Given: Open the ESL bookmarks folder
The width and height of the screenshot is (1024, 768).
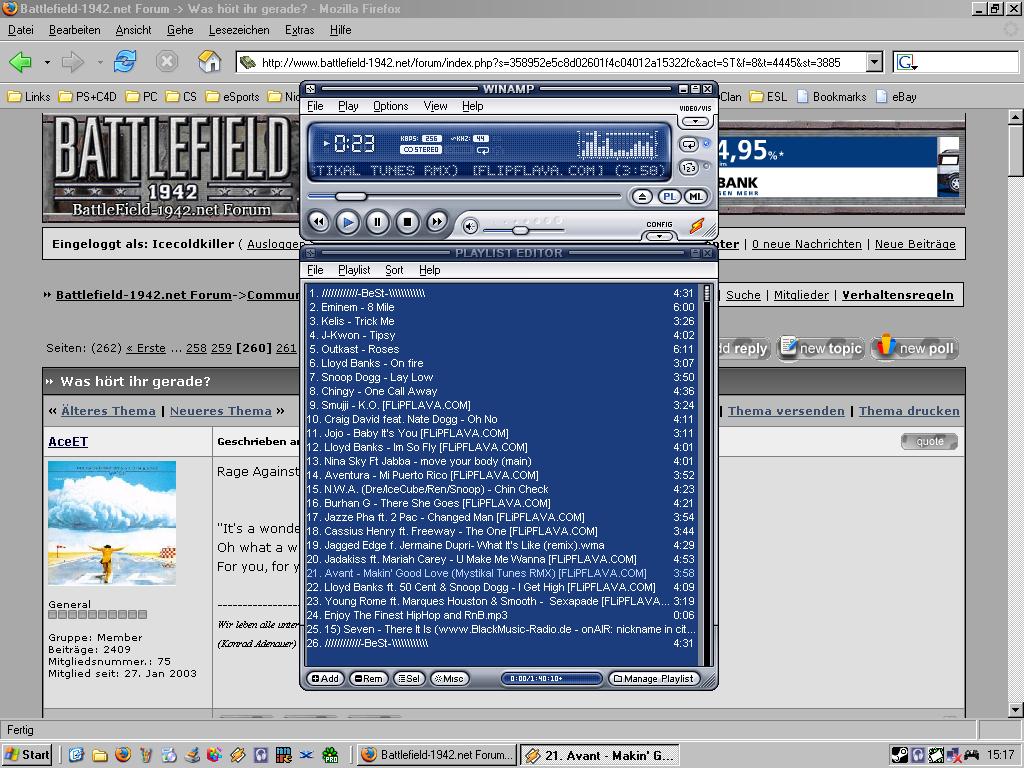Looking at the screenshot, I should [769, 97].
